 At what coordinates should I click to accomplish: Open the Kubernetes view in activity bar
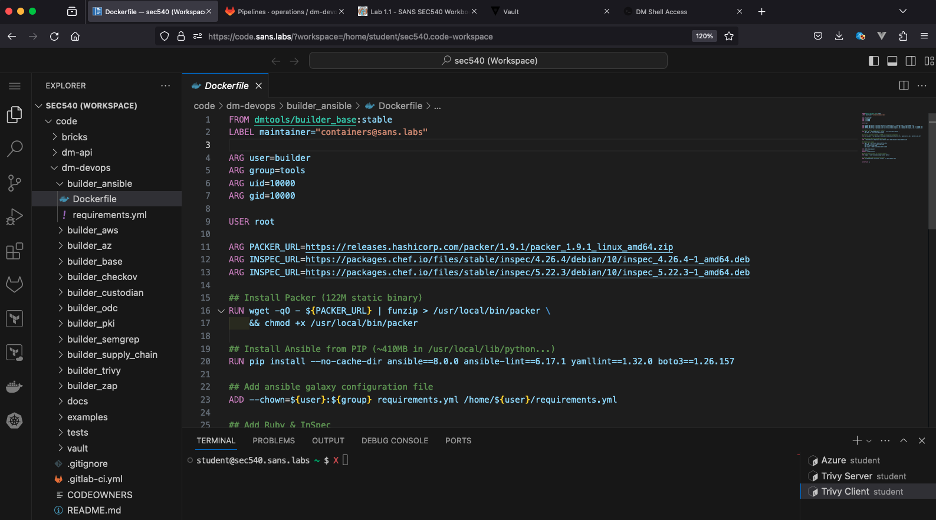tap(15, 421)
